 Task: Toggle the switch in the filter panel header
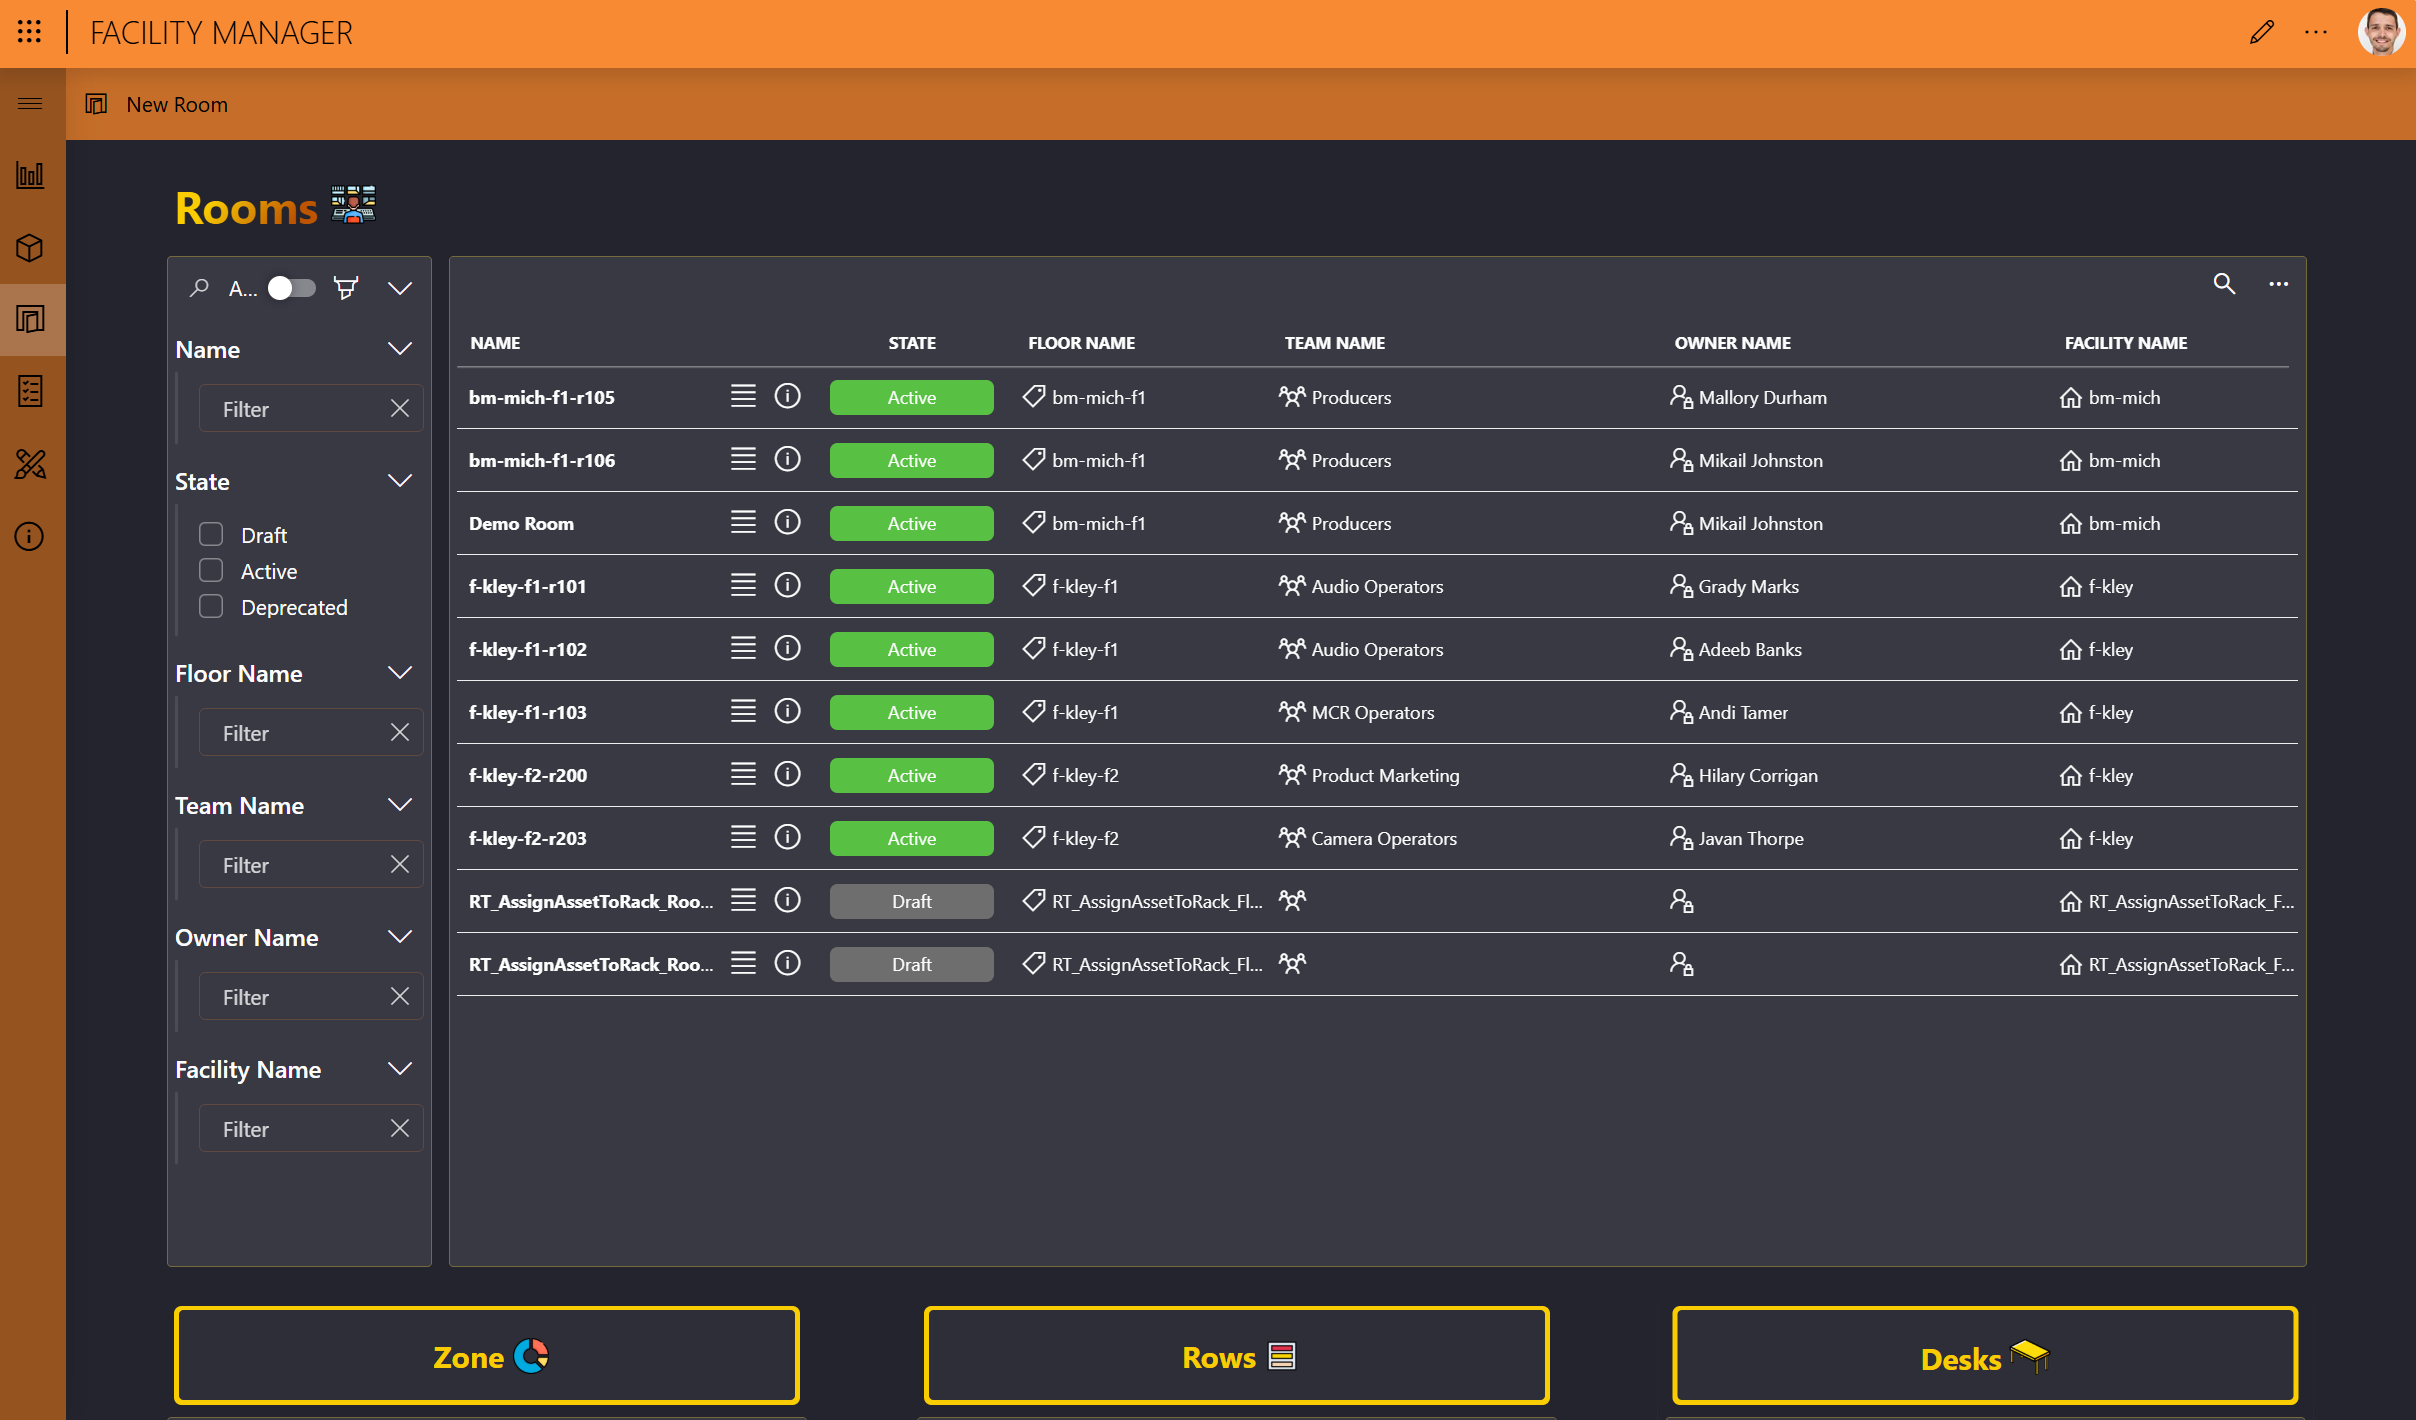tap(291, 289)
